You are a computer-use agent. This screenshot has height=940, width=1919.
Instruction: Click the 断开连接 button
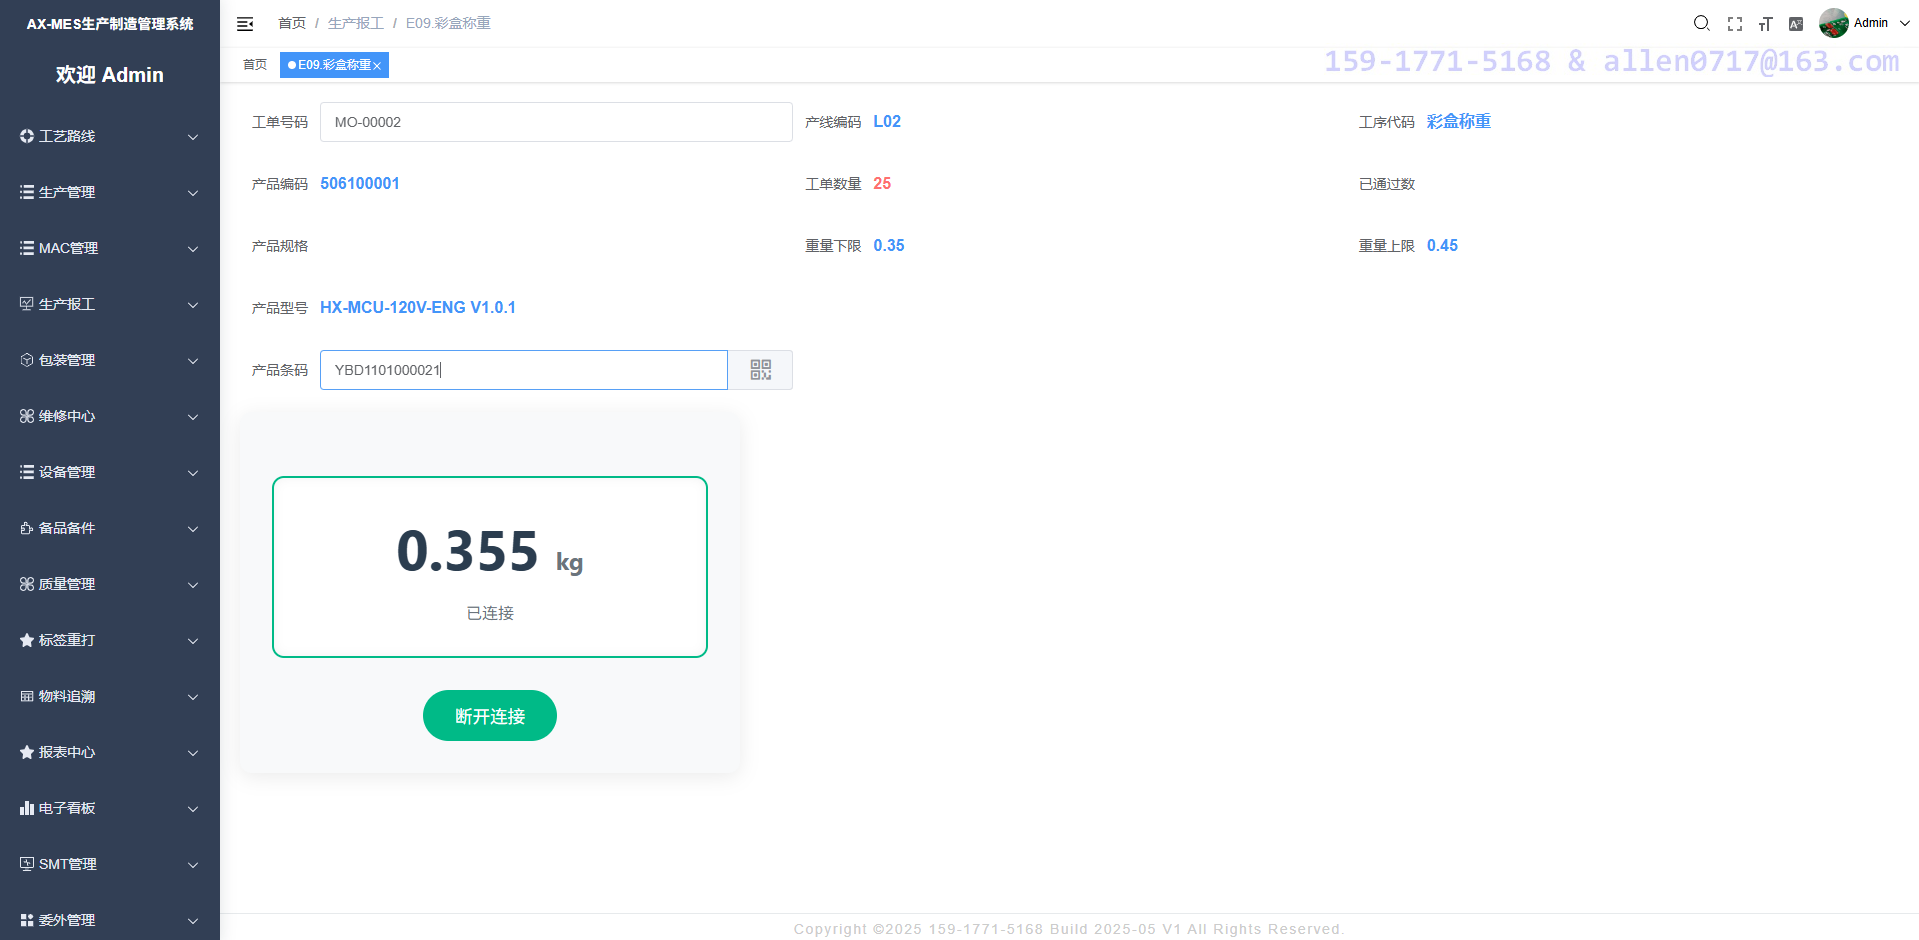[489, 716]
